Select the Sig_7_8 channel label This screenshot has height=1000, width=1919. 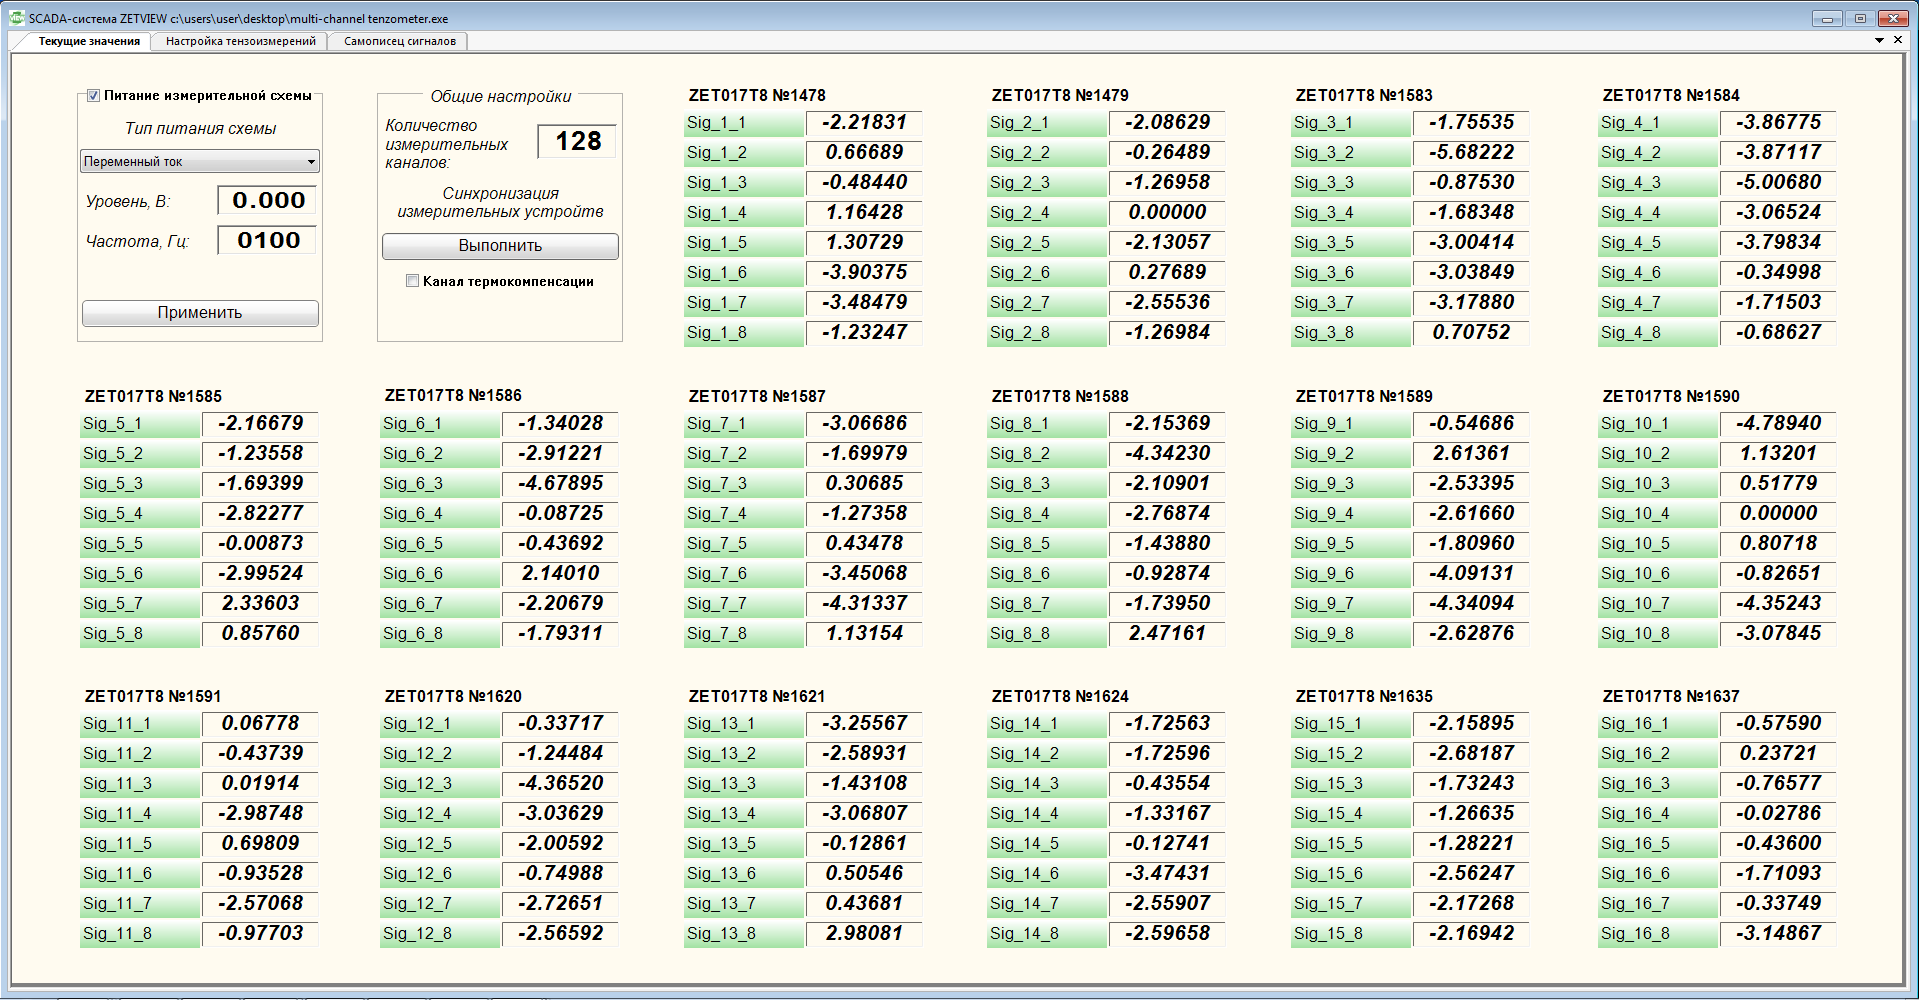745,634
